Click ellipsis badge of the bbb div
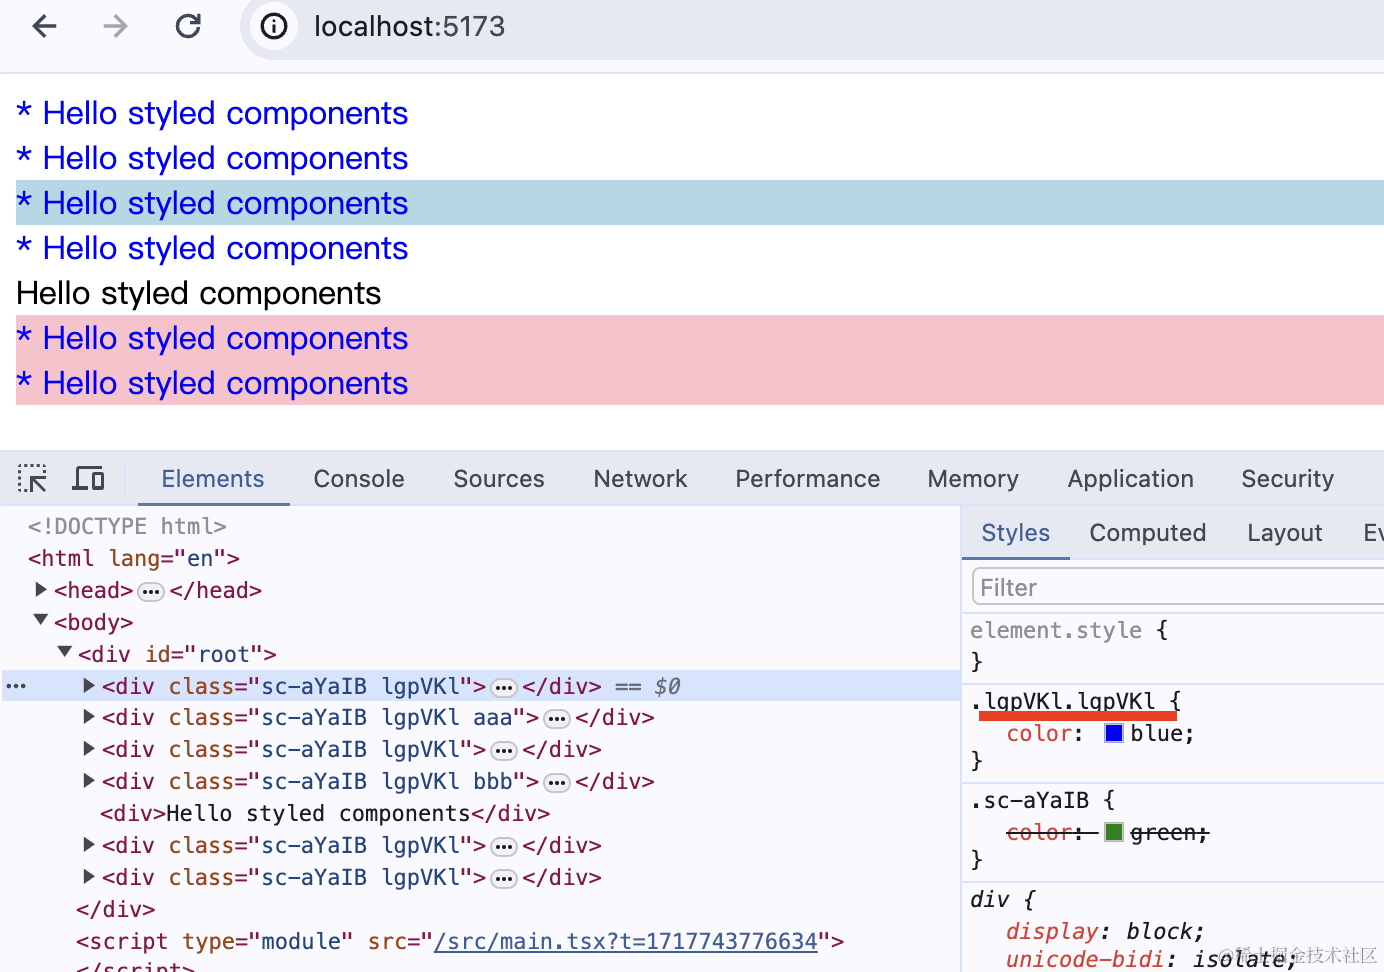Image resolution: width=1384 pixels, height=972 pixels. 557,783
